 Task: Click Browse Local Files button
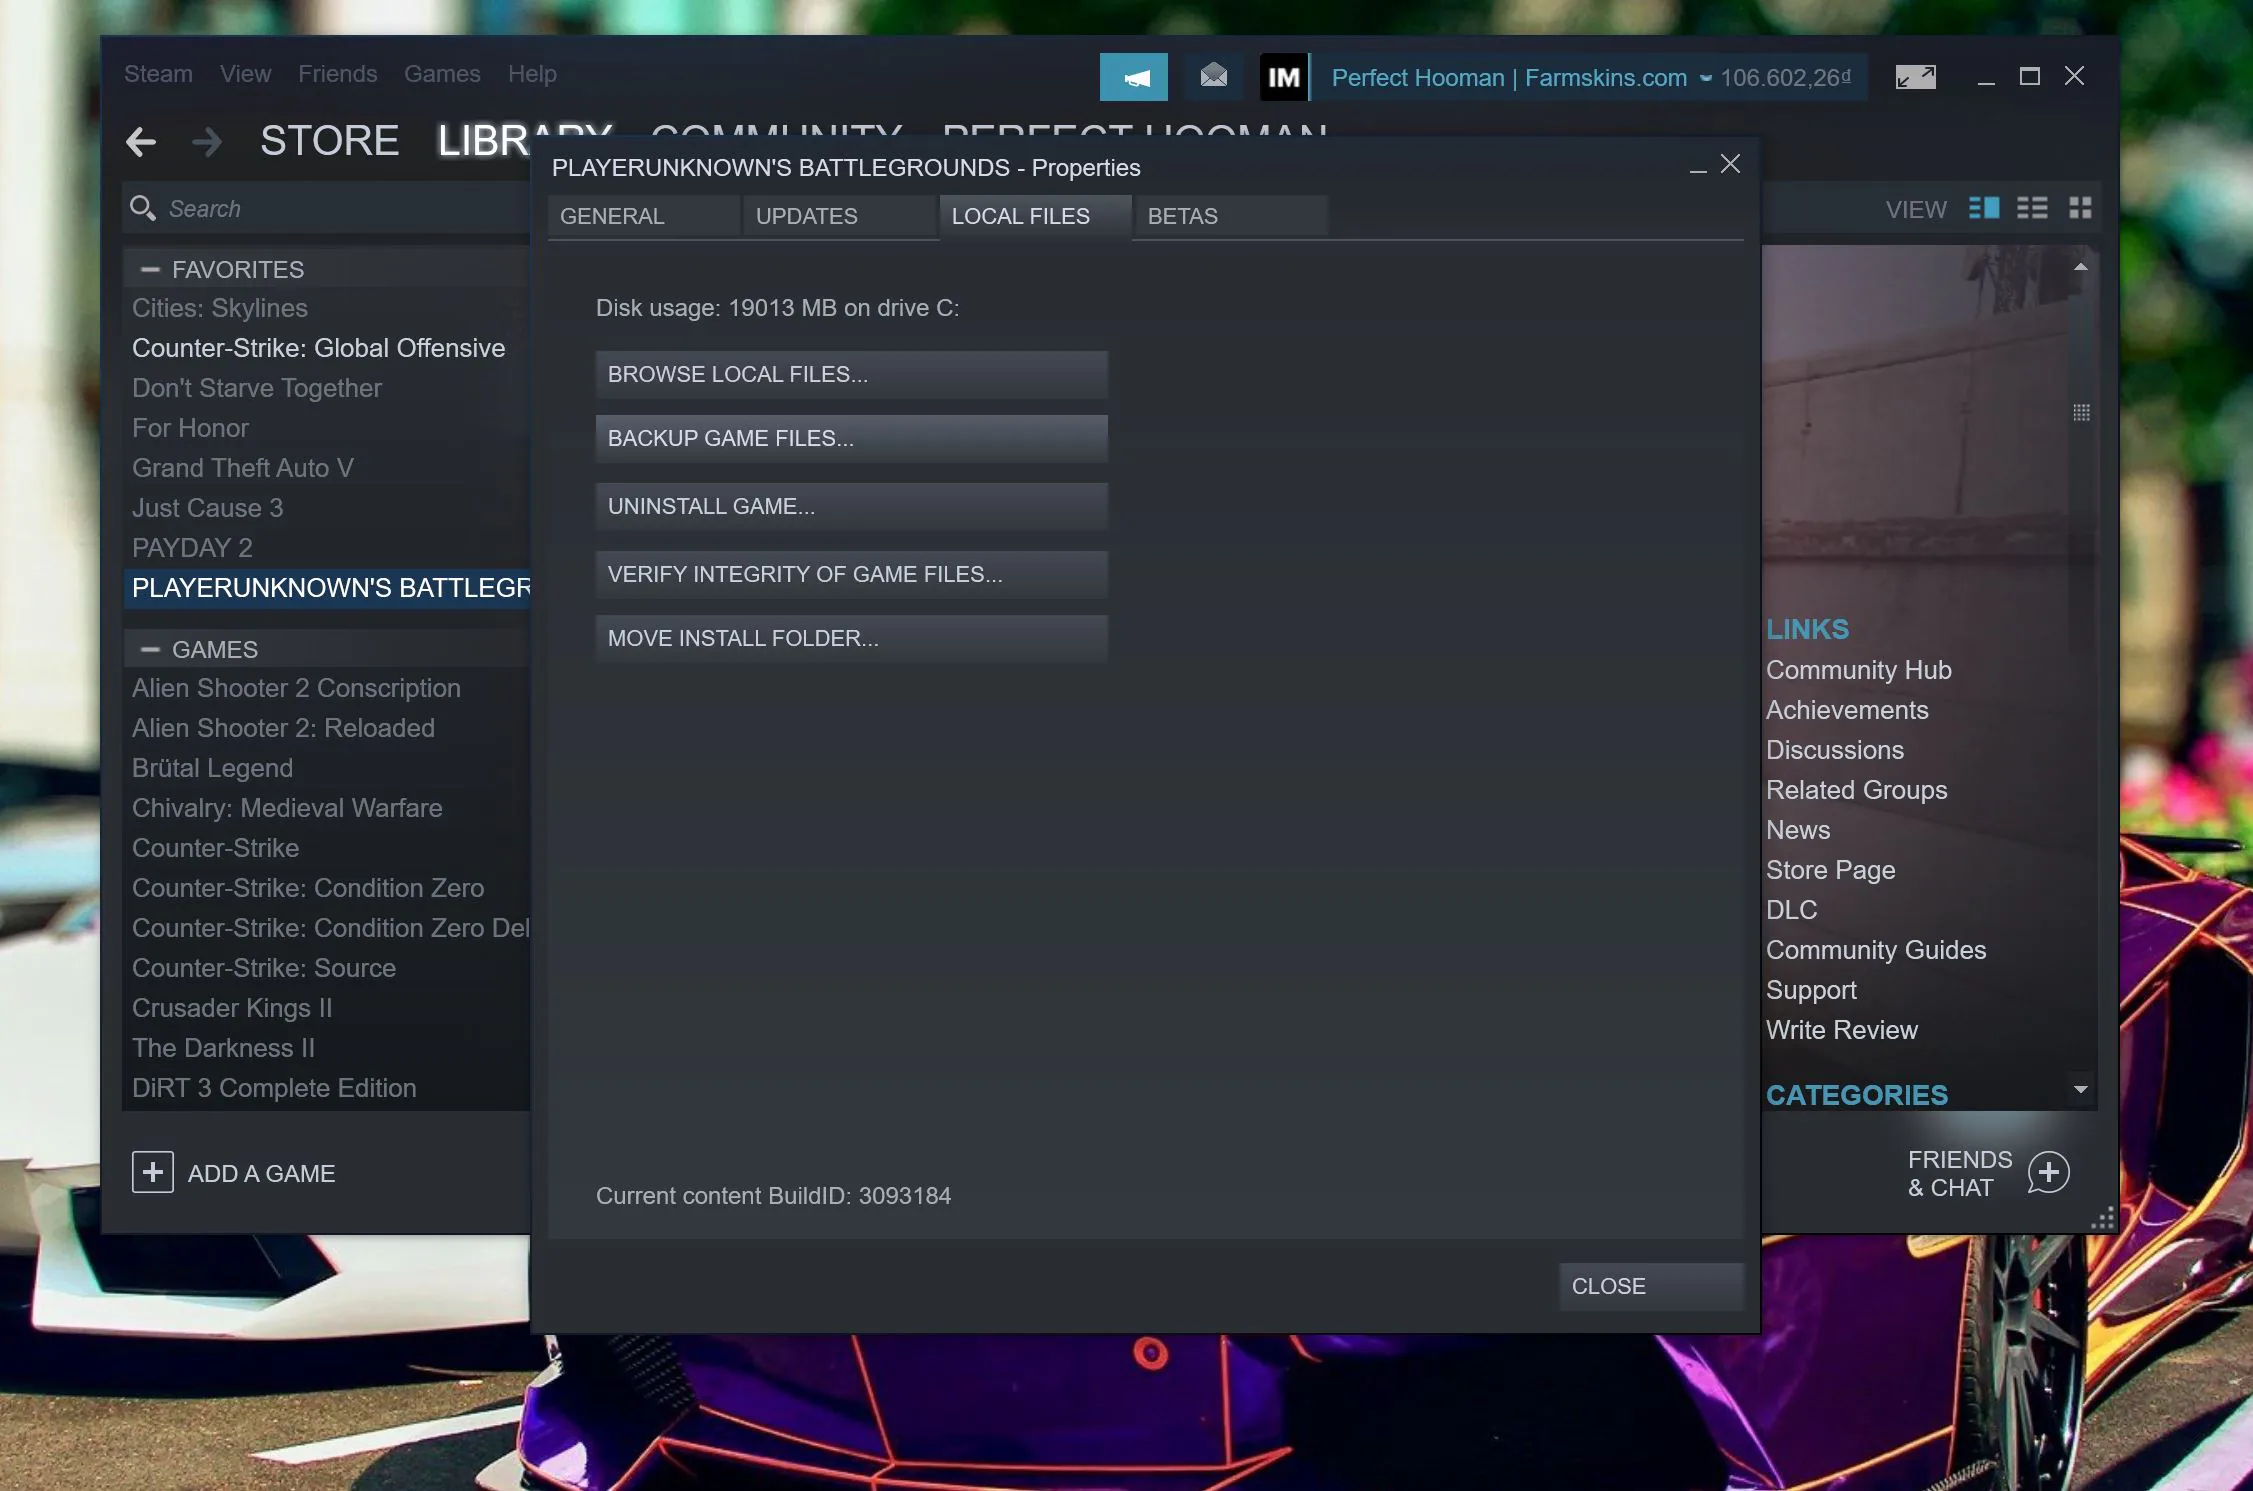pos(851,374)
